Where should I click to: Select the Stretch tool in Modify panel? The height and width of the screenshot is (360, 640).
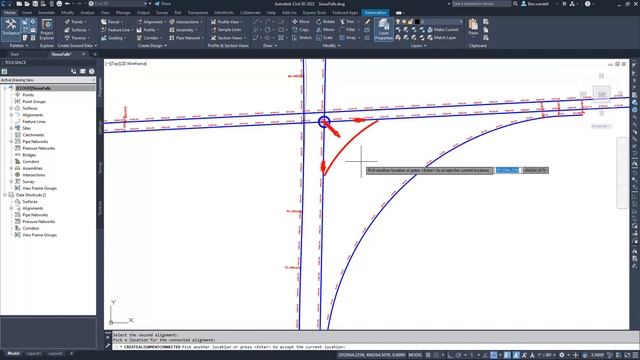[302, 38]
